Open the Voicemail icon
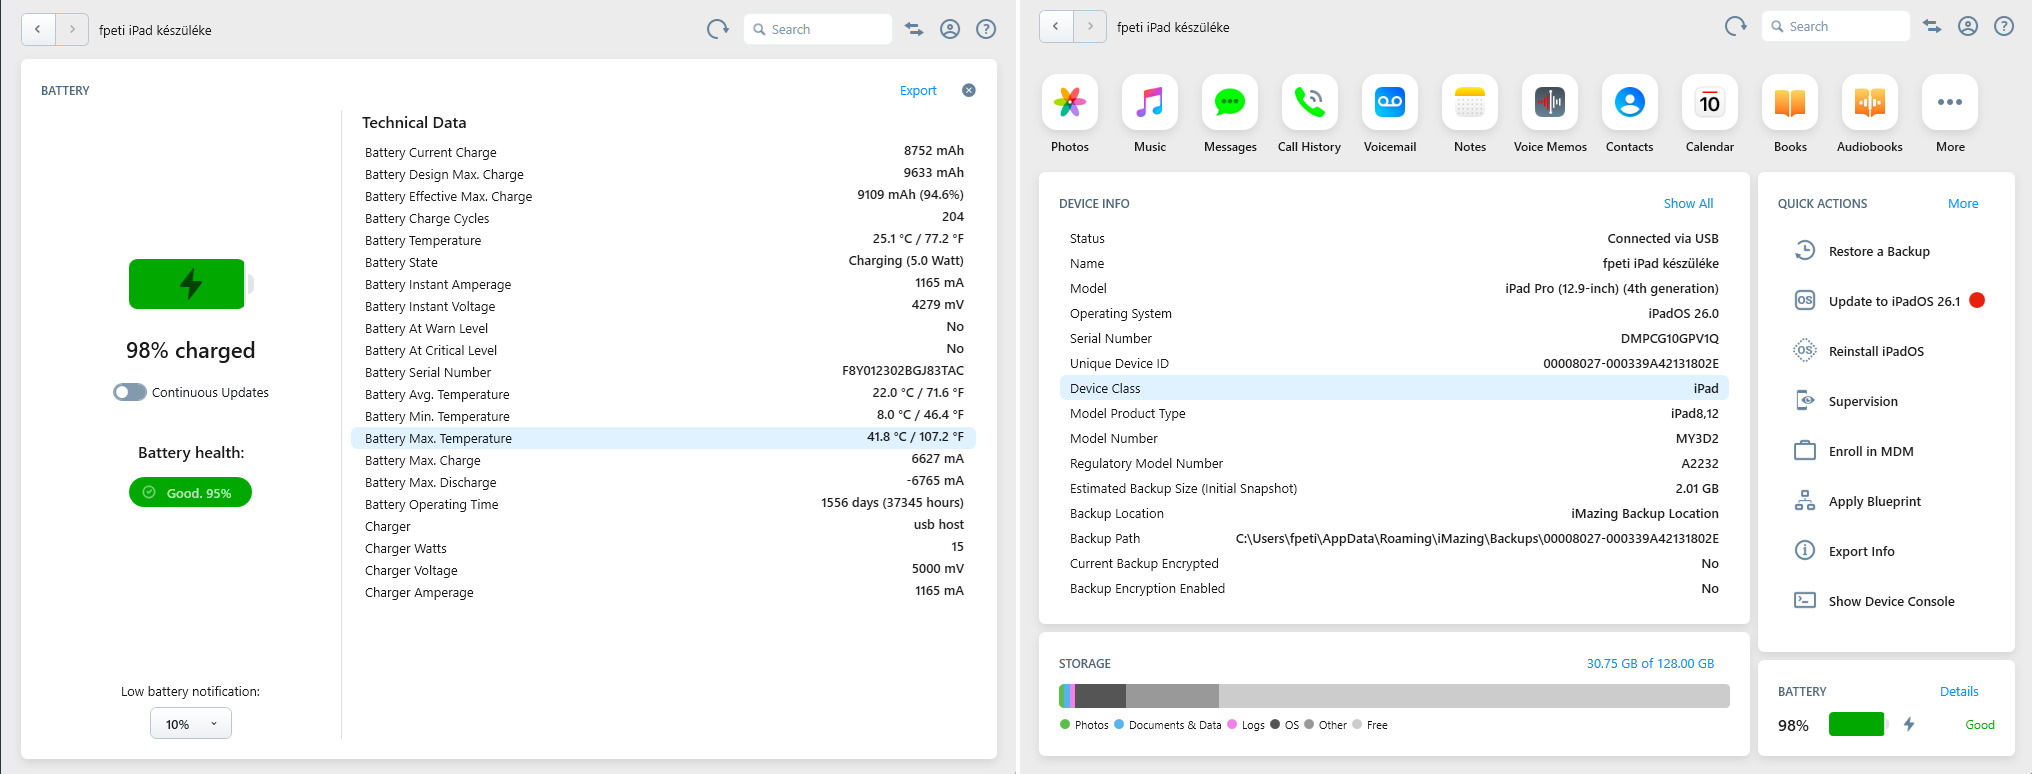2032x774 pixels. click(x=1389, y=103)
